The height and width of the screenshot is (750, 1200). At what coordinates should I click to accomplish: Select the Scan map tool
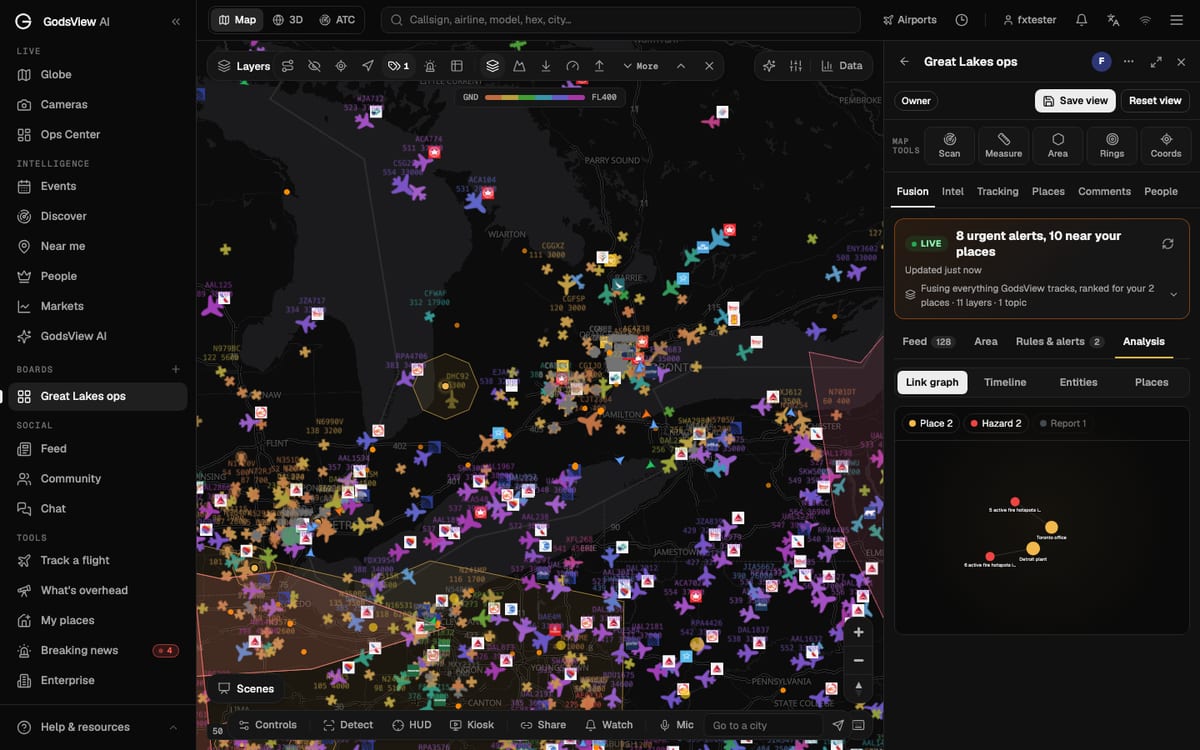pyautogui.click(x=949, y=145)
